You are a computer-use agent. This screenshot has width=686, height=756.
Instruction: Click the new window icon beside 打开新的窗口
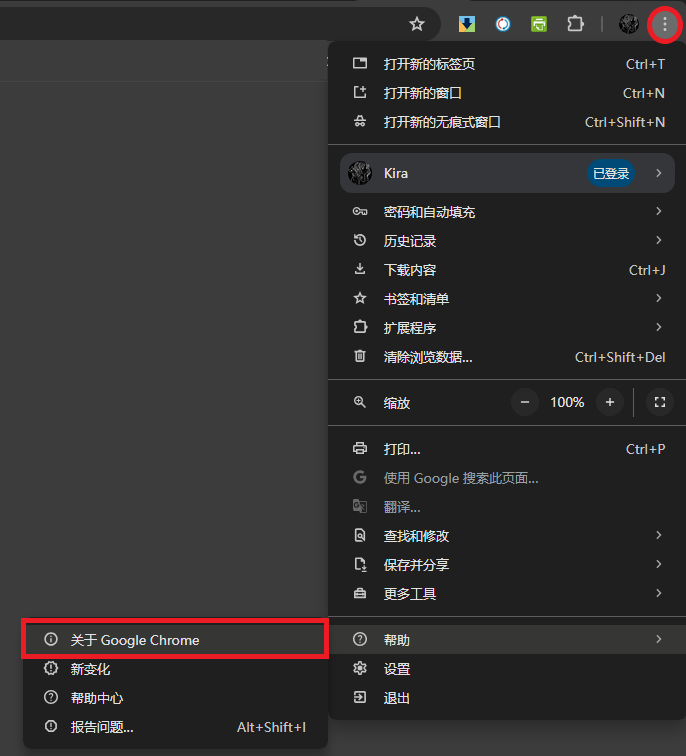point(360,92)
